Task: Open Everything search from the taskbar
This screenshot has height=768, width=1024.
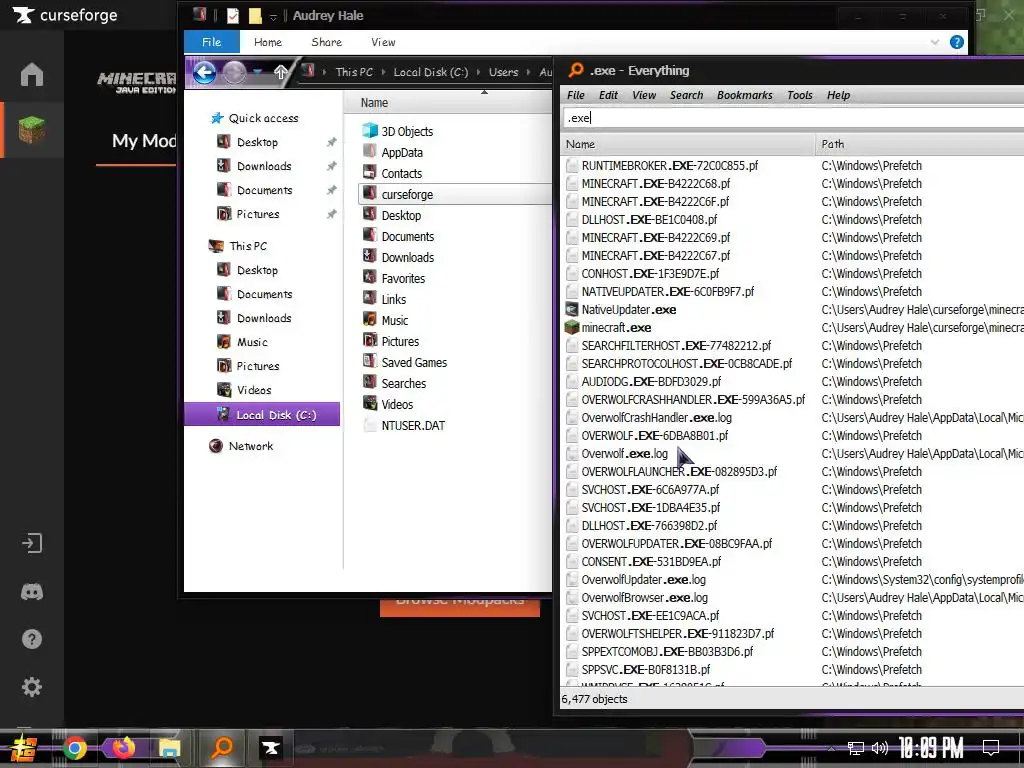Action: pyautogui.click(x=221, y=747)
